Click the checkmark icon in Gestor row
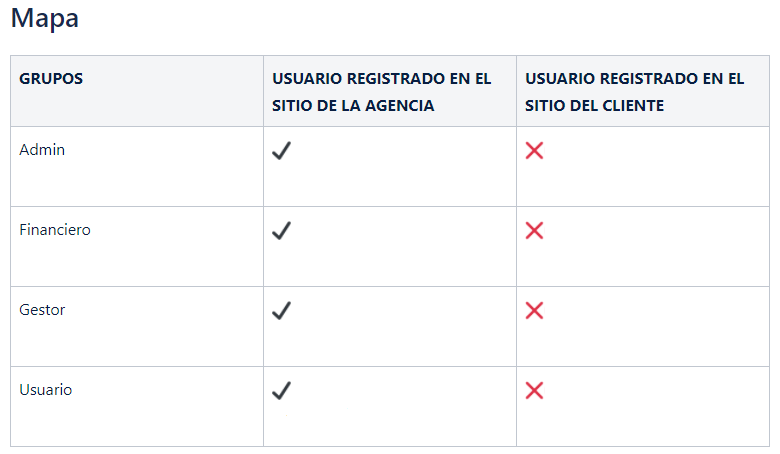Viewport: 780px width, 454px height. coord(282,311)
